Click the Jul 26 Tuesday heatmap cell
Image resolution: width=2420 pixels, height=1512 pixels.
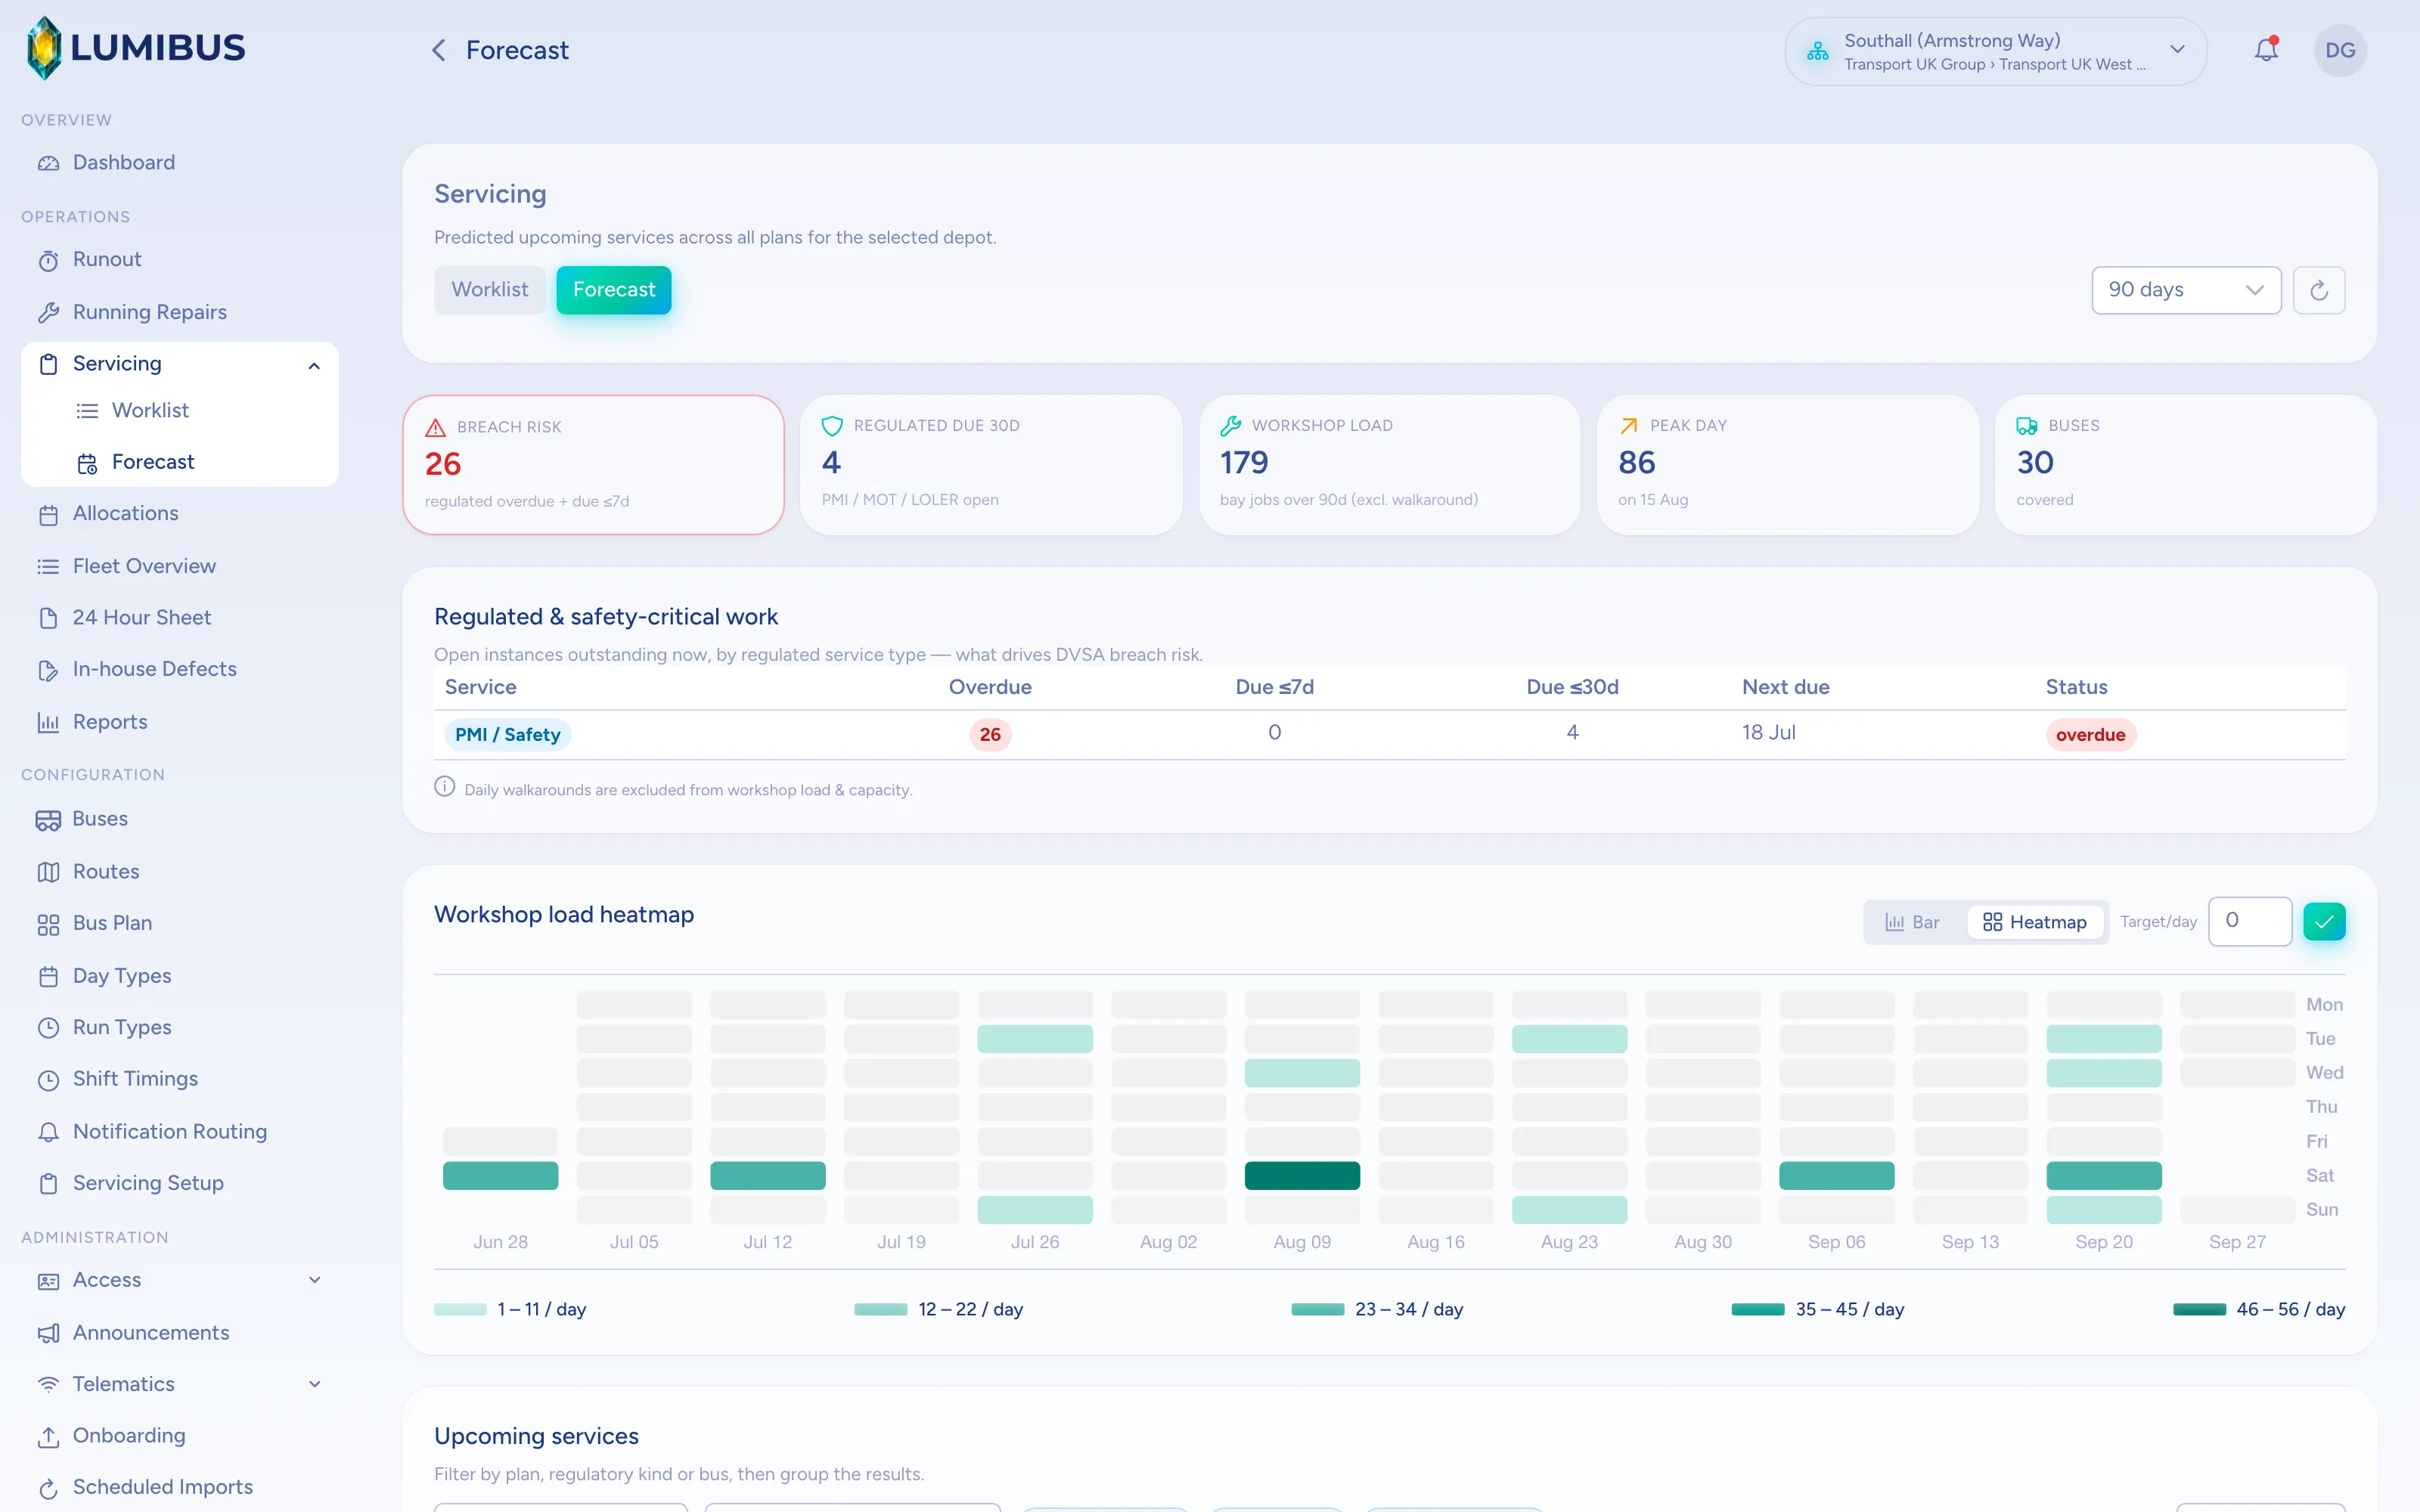[1035, 1039]
